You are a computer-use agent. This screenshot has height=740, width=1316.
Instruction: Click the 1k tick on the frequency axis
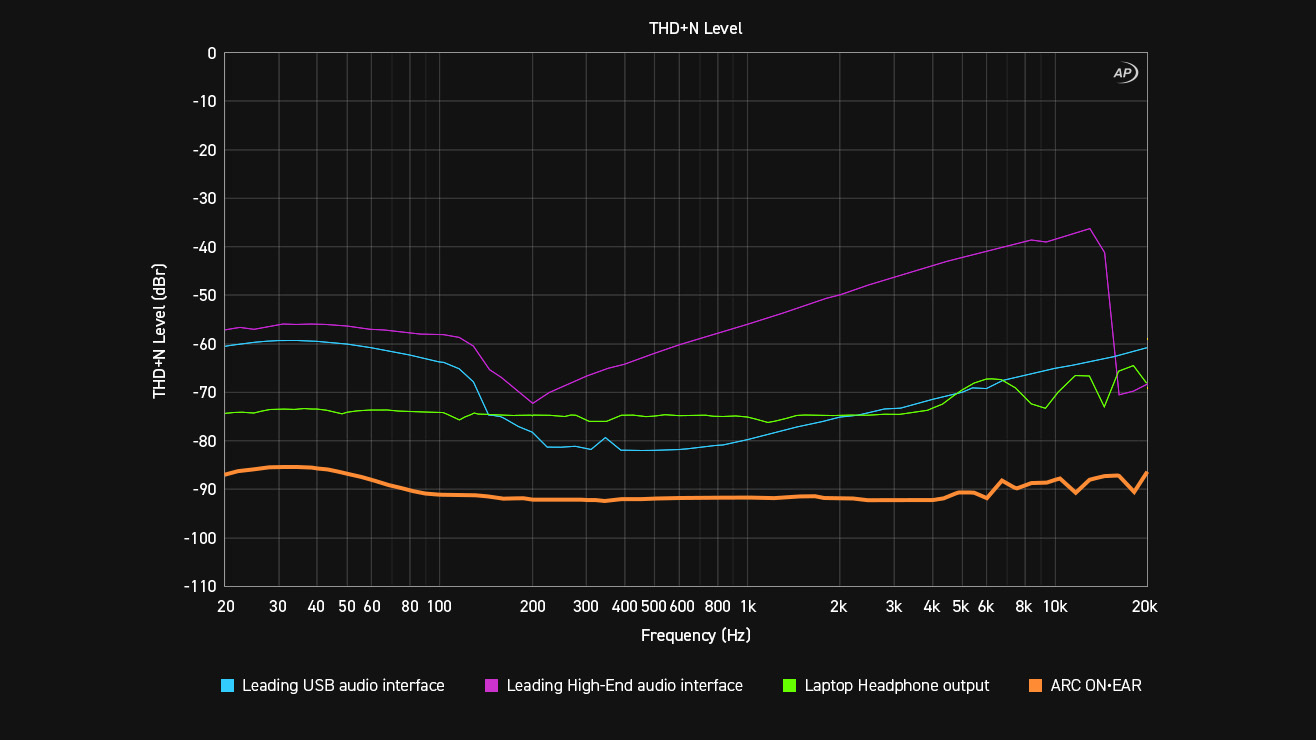coord(747,607)
